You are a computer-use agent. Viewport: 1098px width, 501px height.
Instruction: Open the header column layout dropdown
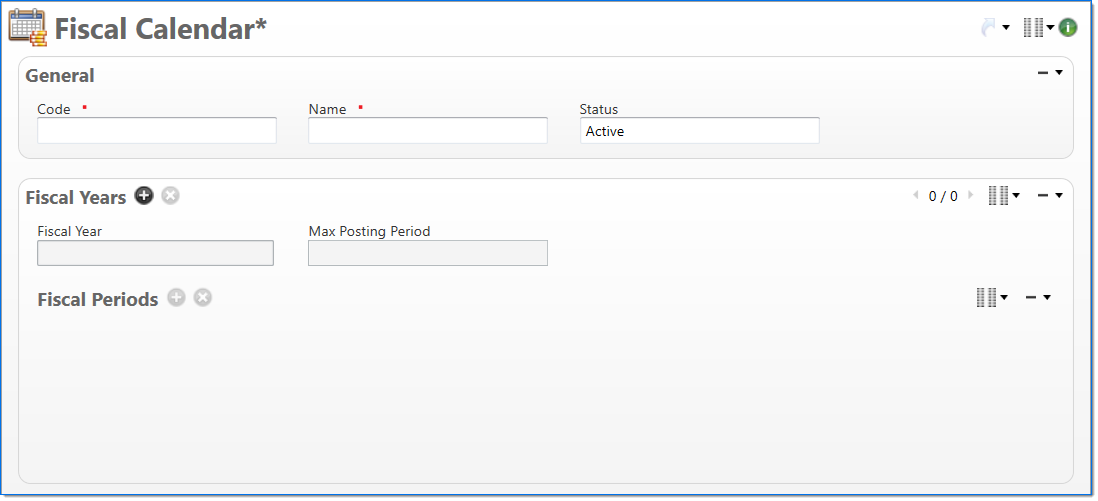tap(1037, 28)
